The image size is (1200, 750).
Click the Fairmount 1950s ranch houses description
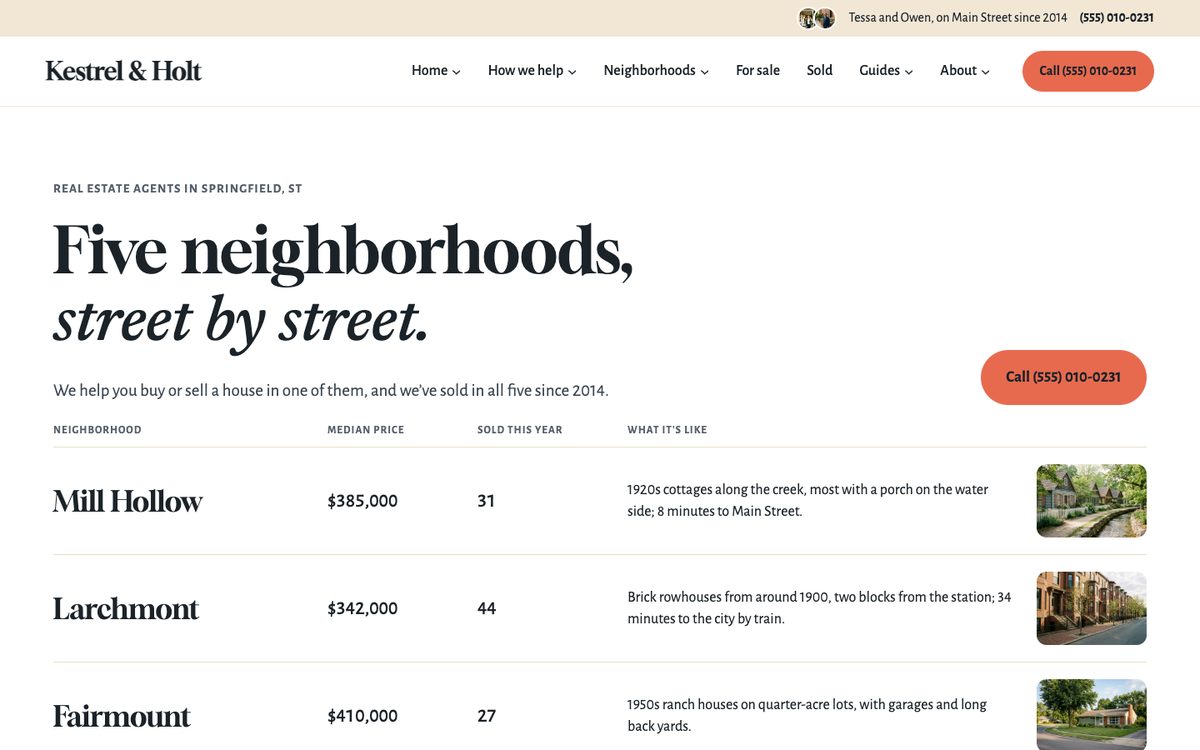click(x=807, y=716)
